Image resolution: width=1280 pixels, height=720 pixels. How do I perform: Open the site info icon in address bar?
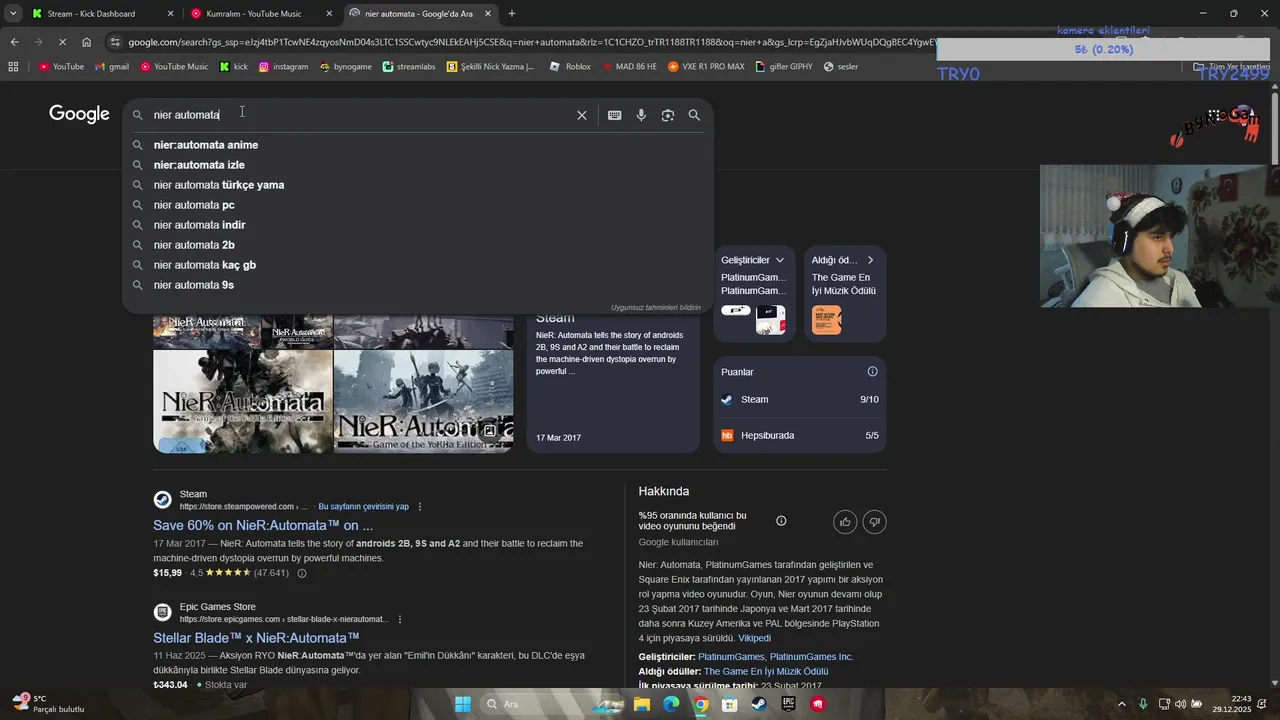[x=116, y=42]
